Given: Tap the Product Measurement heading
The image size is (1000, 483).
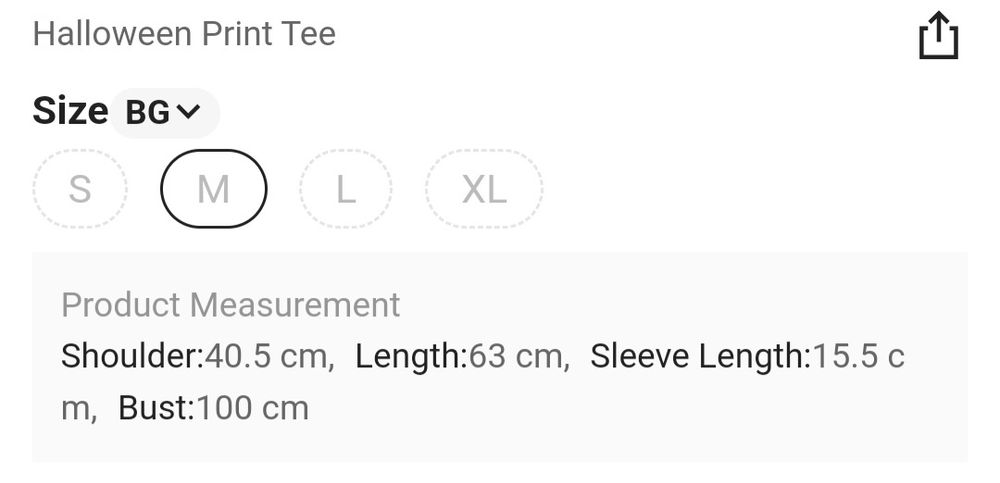Looking at the screenshot, I should (230, 304).
